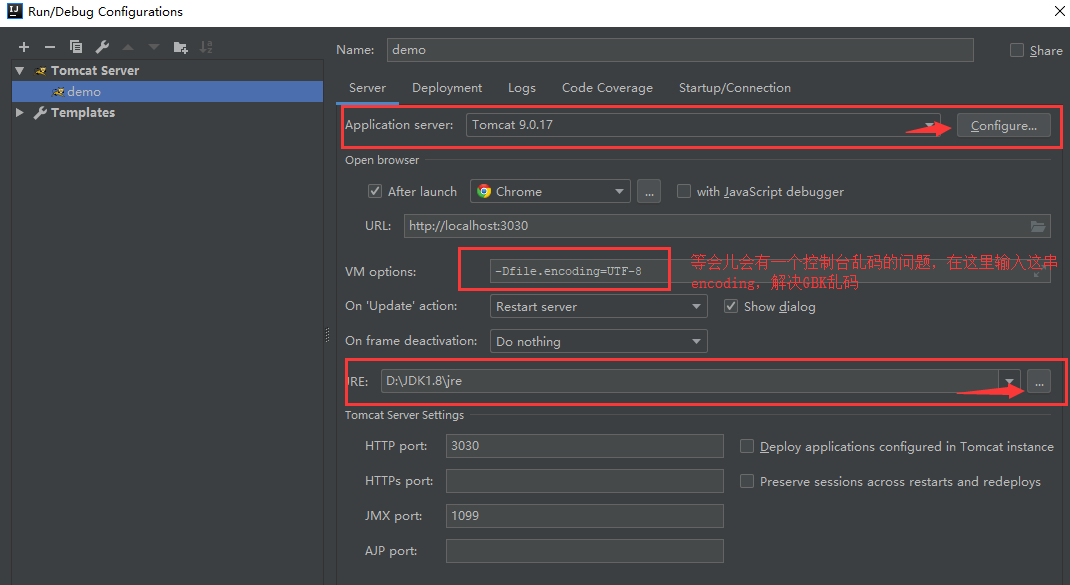
Task: Click the edit templates wrench icon
Action: (101, 46)
